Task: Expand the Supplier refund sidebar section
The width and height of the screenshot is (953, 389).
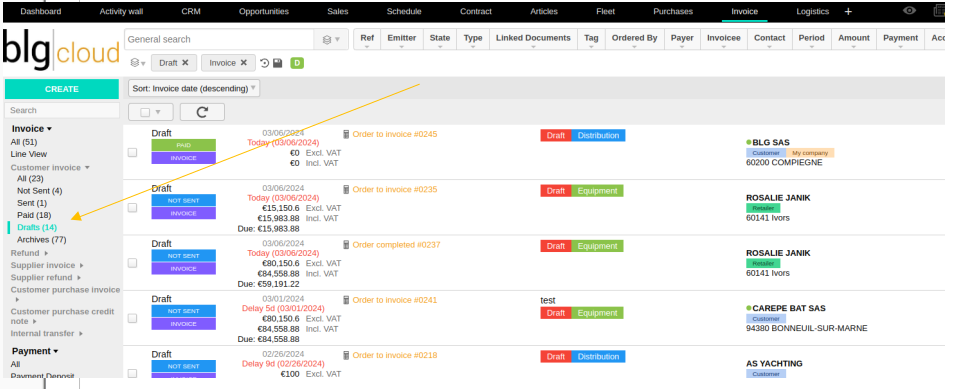Action: (45, 277)
